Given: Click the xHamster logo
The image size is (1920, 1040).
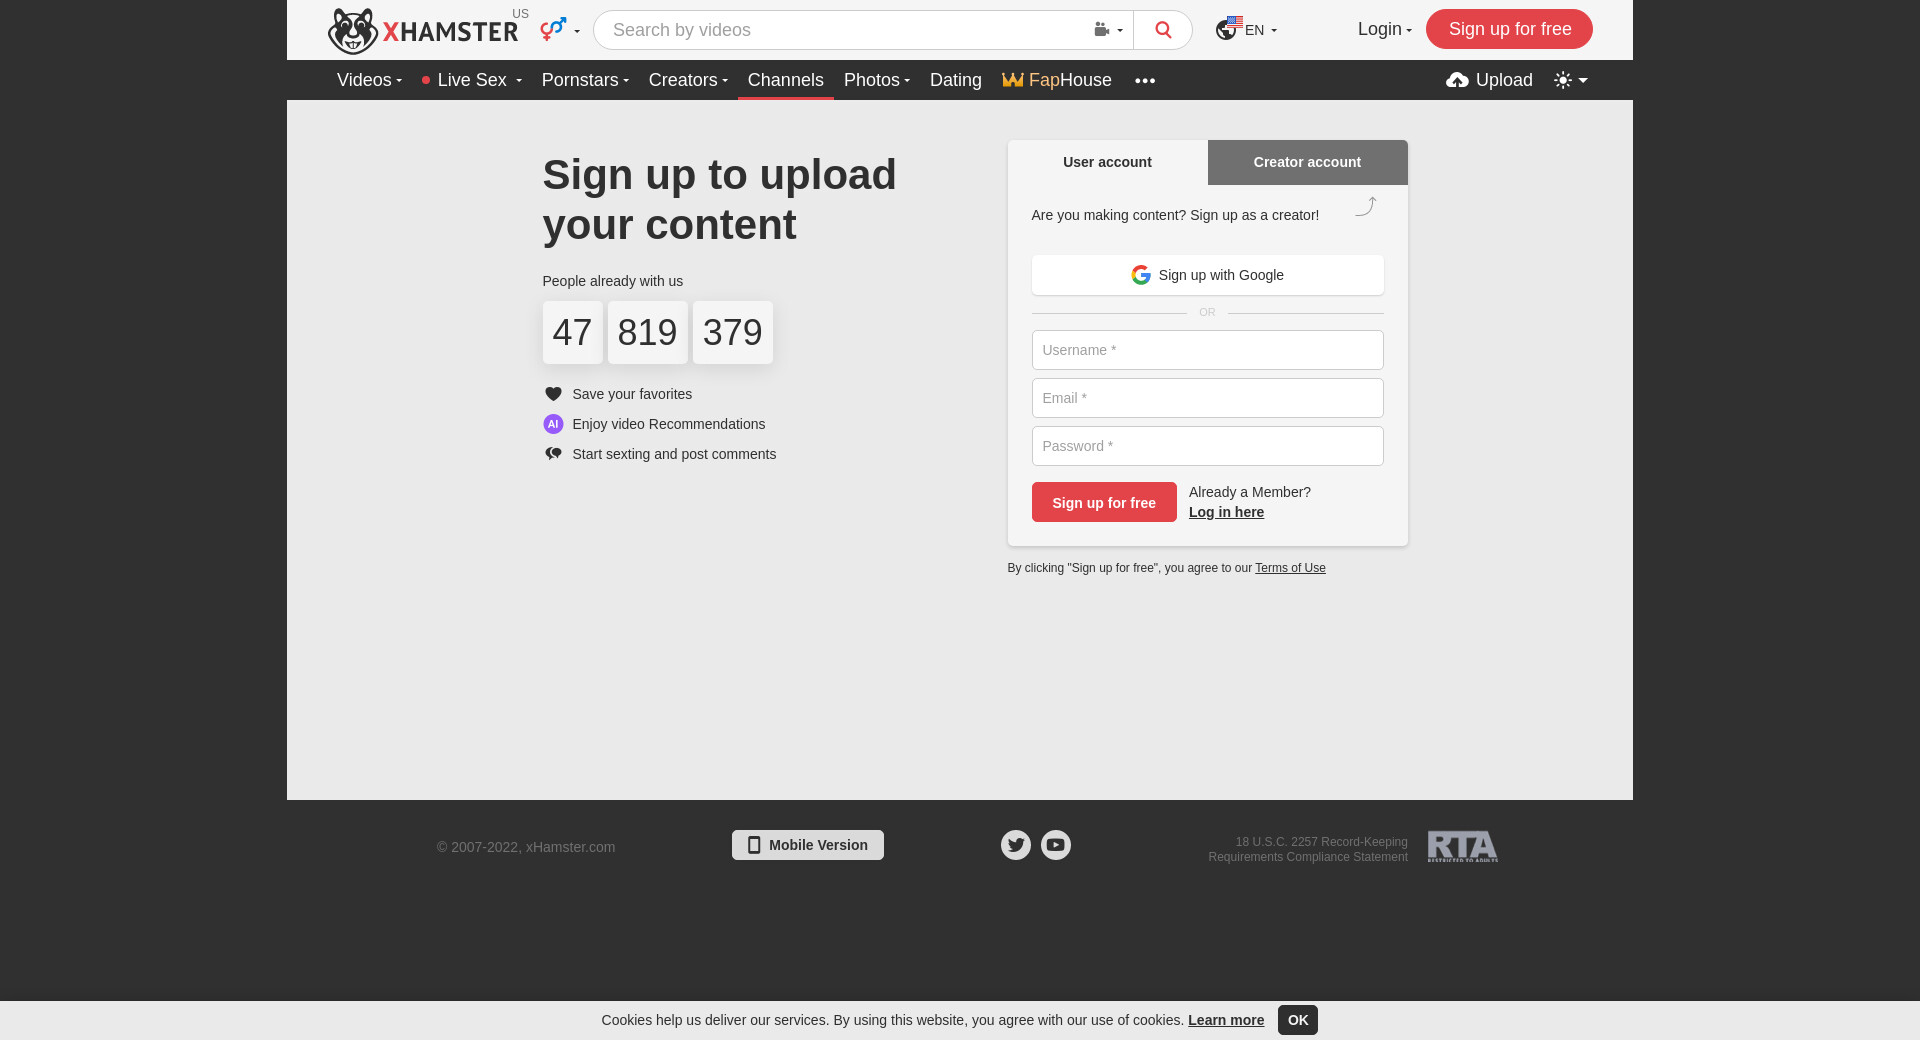Looking at the screenshot, I should (x=423, y=31).
